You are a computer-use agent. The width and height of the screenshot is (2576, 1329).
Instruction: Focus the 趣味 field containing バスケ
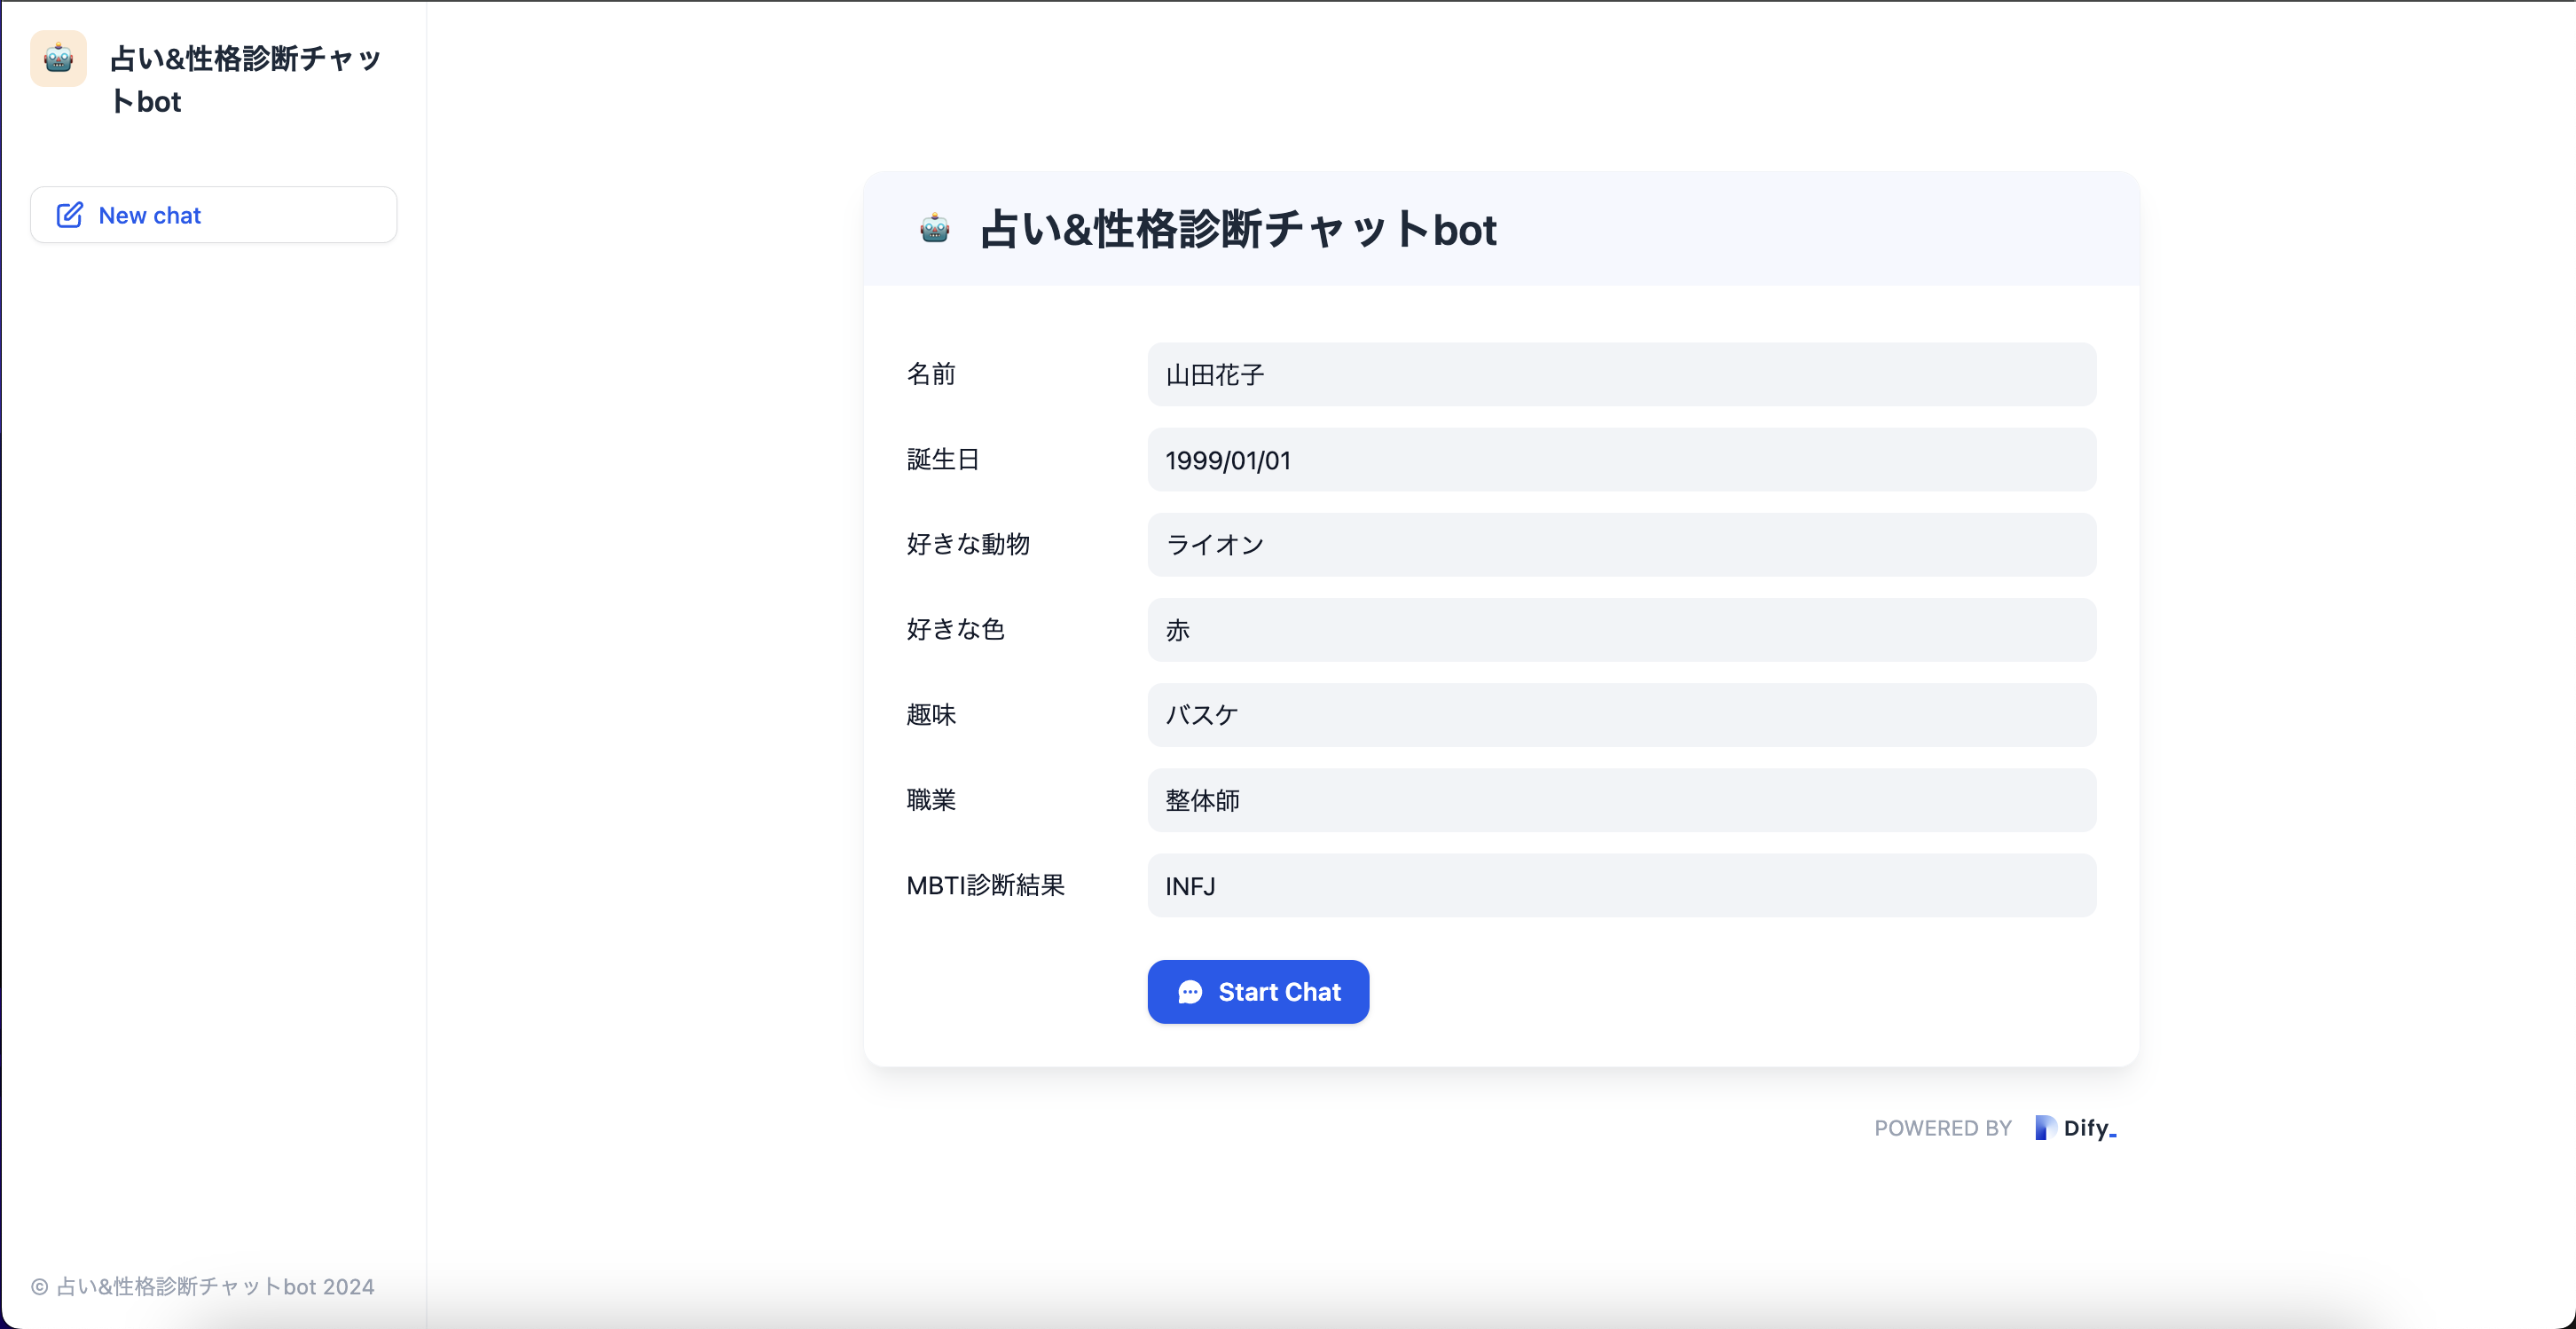click(x=1621, y=715)
